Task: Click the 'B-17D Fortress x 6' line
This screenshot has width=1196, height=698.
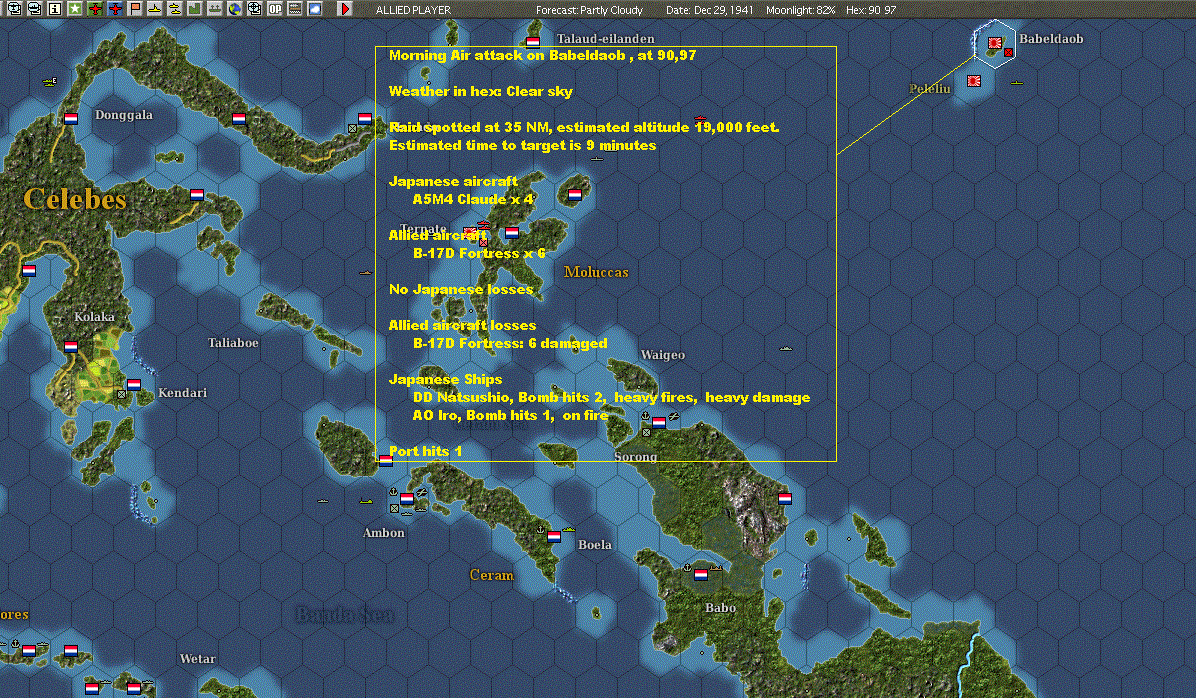Action: pyautogui.click(x=479, y=253)
